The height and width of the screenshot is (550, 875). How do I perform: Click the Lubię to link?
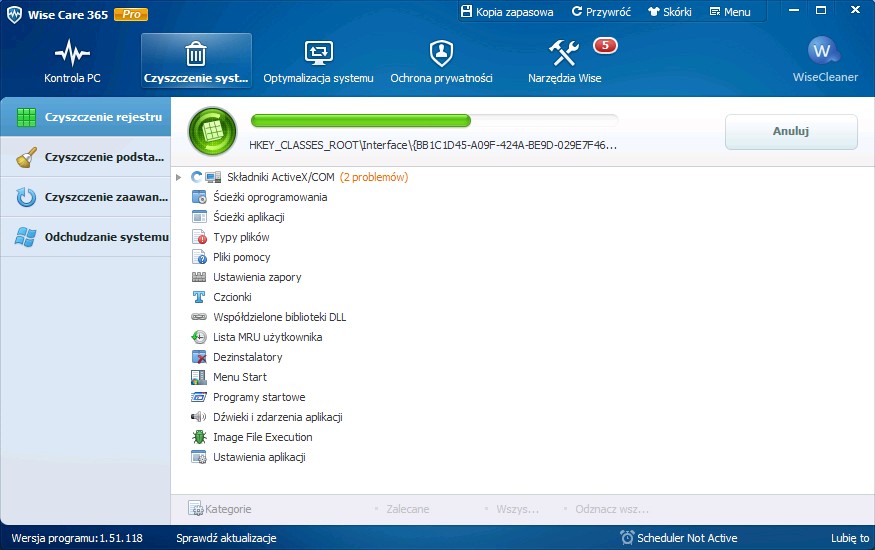click(x=850, y=538)
